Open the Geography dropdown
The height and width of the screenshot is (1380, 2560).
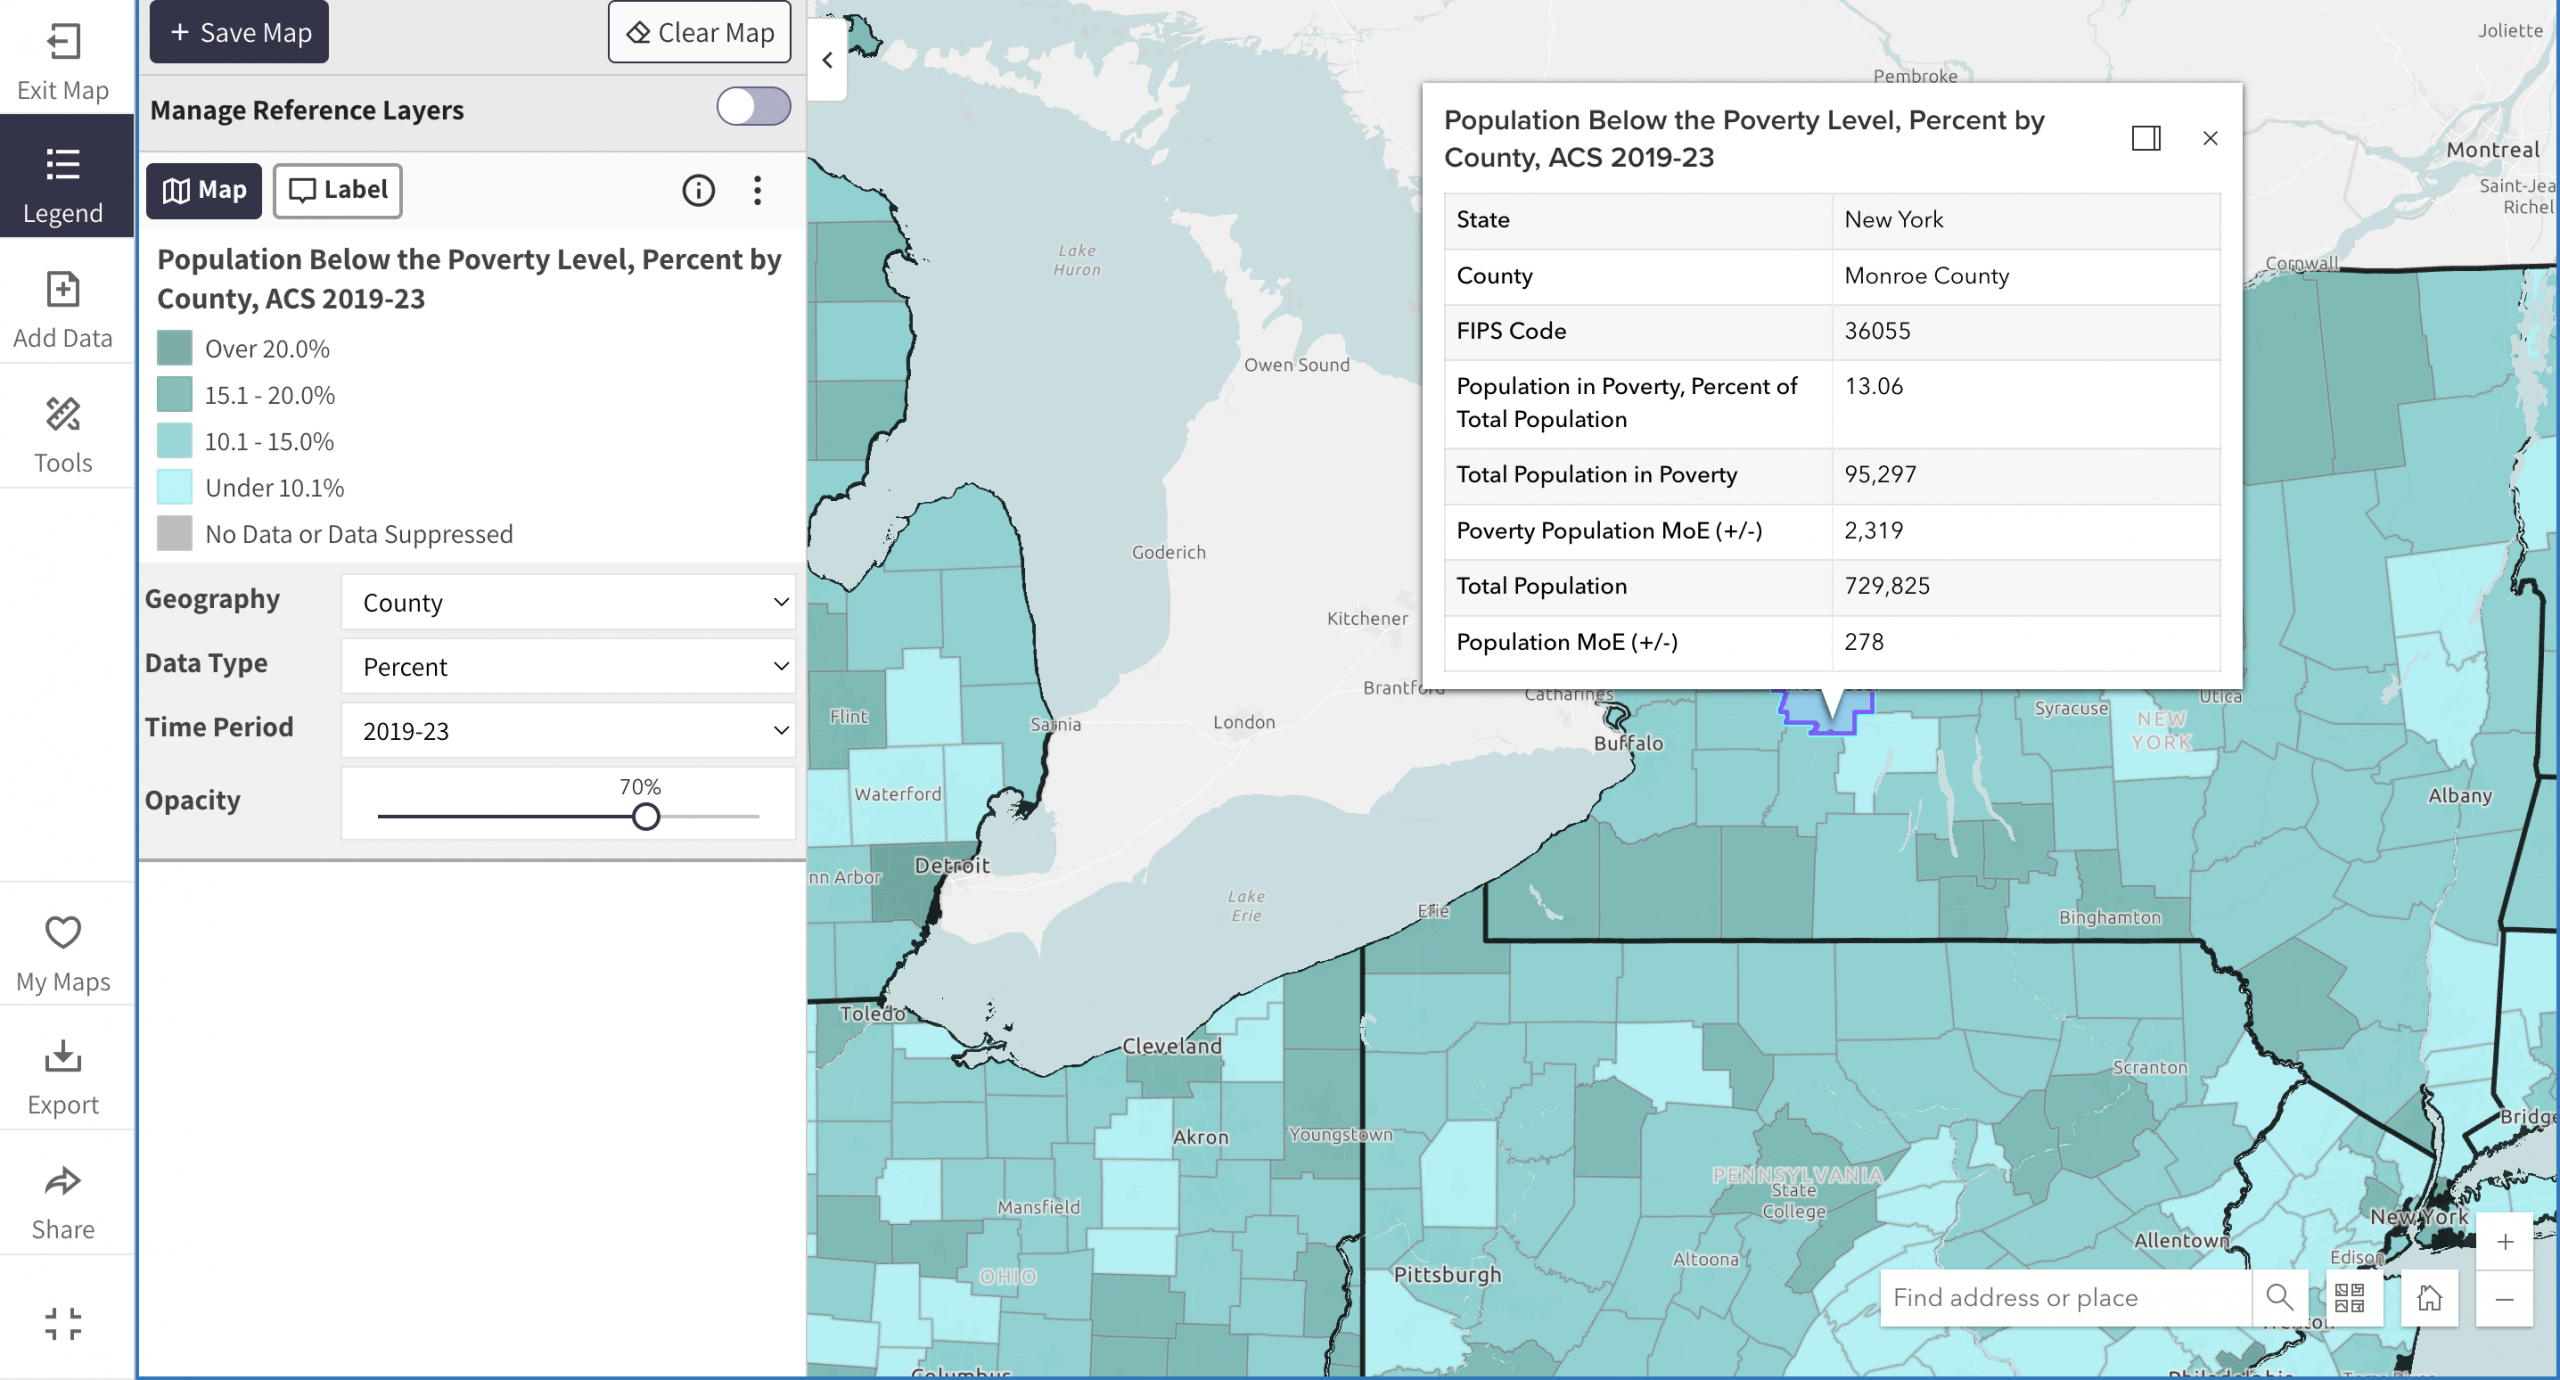click(x=568, y=602)
